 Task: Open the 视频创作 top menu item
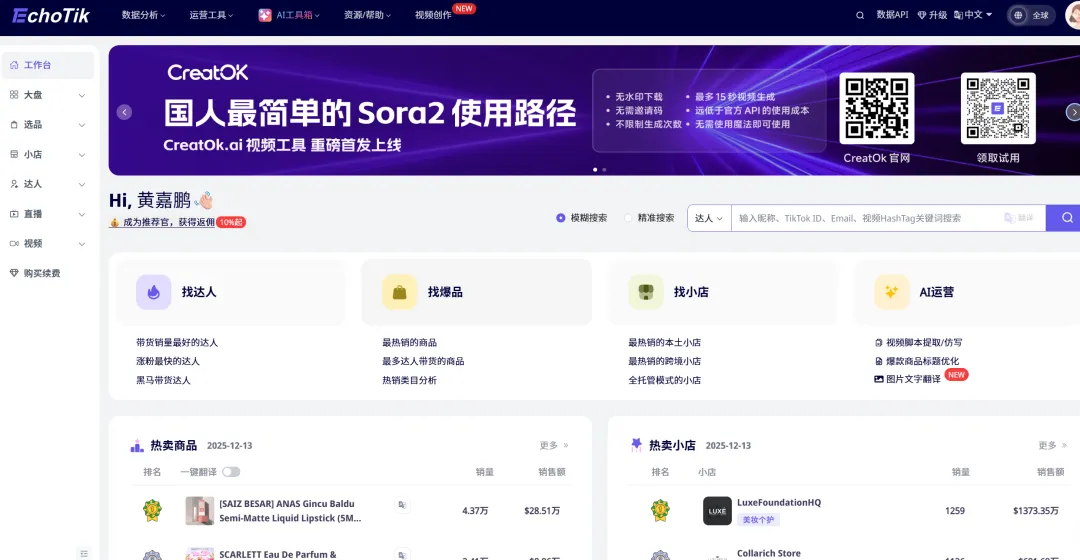(x=432, y=15)
